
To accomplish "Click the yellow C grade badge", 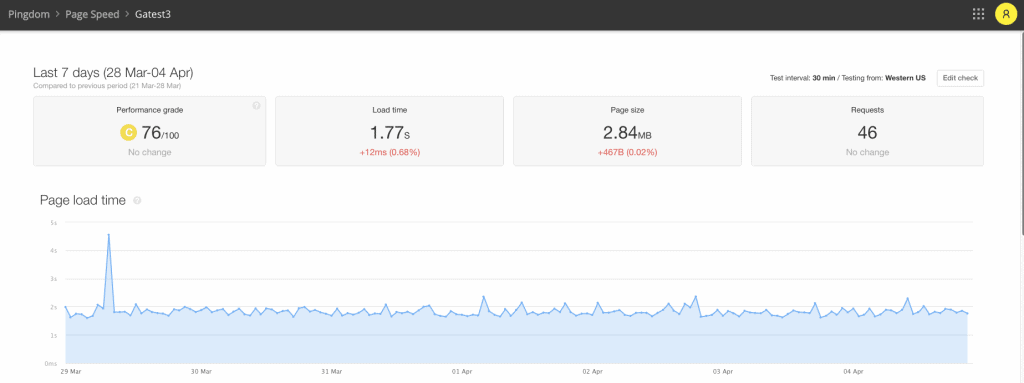I will pyautogui.click(x=128, y=133).
